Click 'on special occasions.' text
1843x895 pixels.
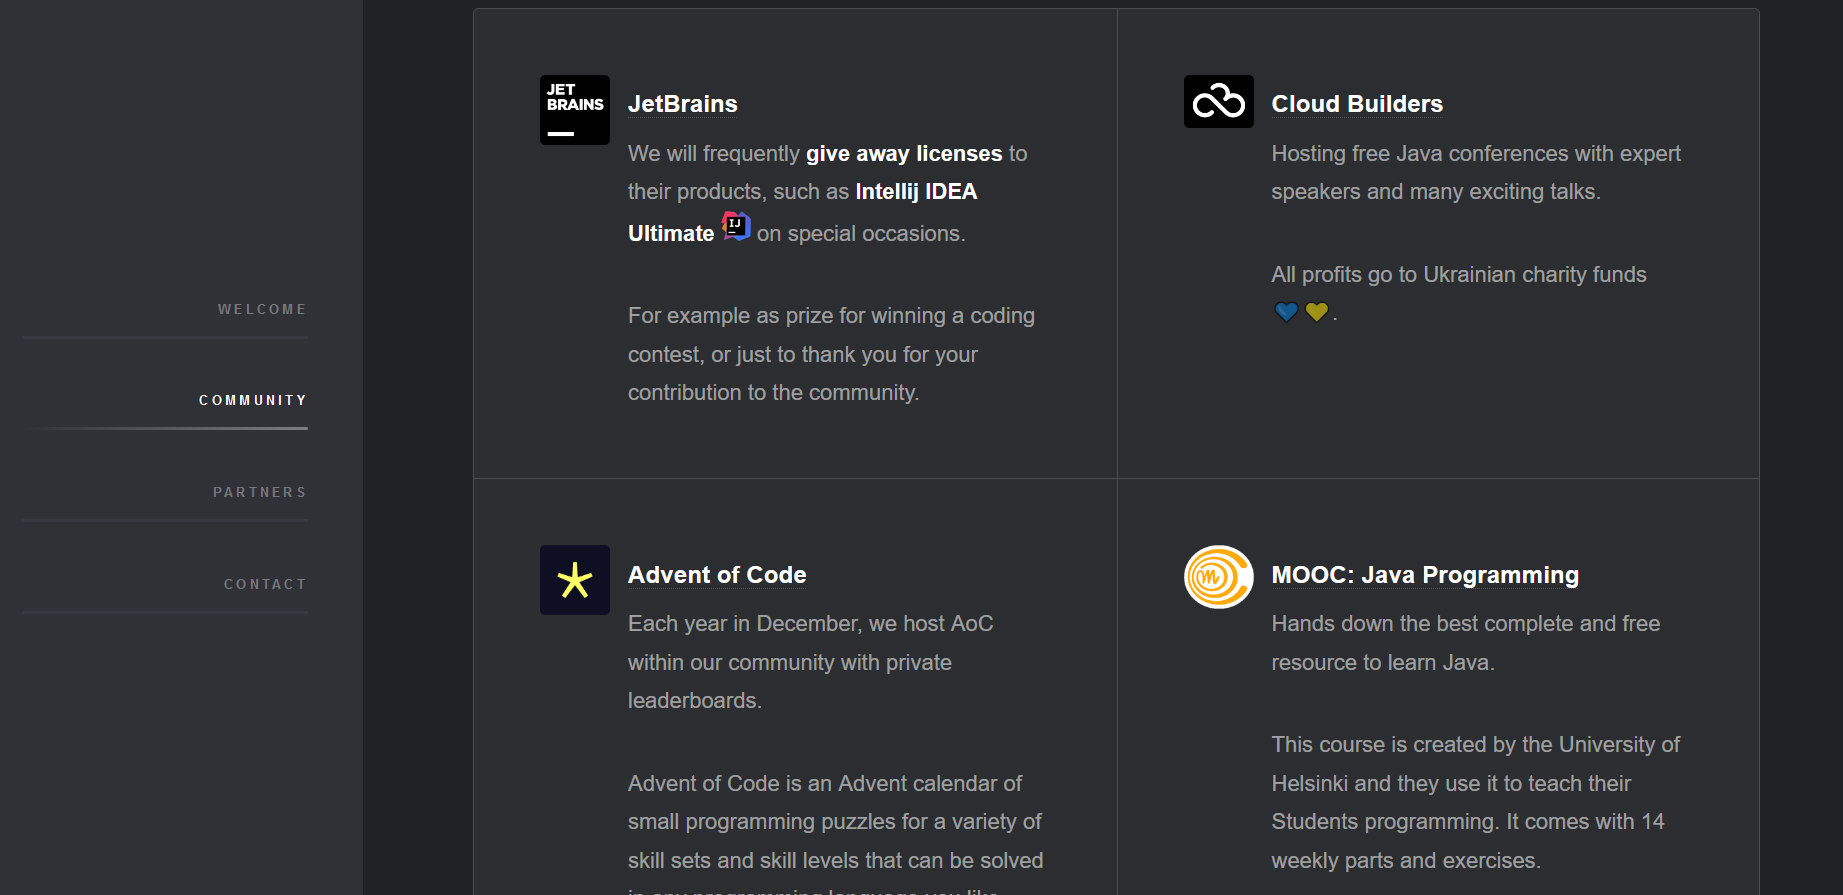[x=861, y=233]
